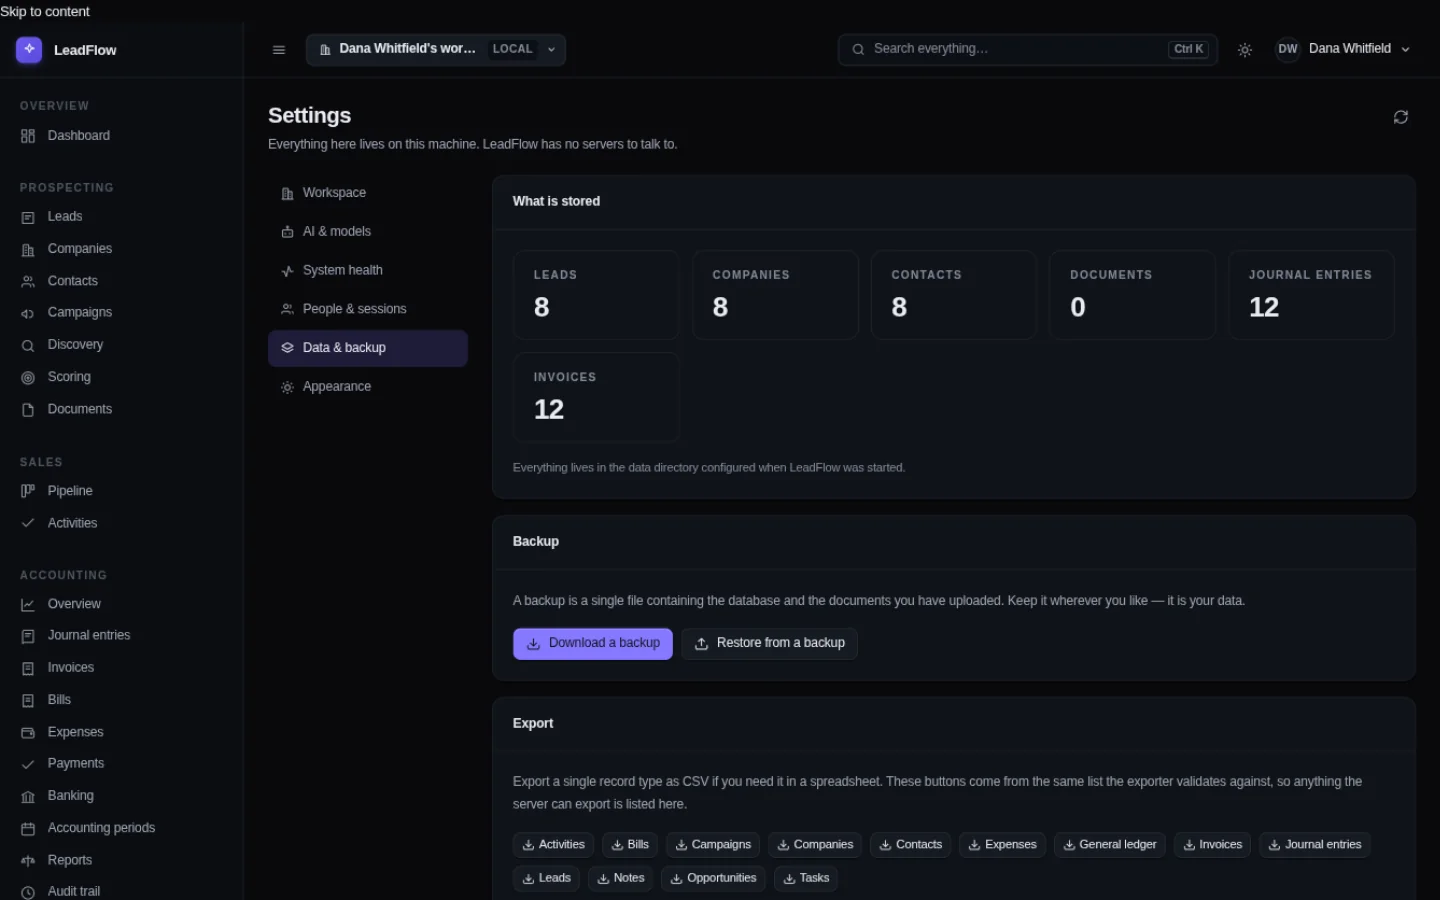The width and height of the screenshot is (1440, 900).
Task: Export Notes as CSV
Action: [621, 878]
